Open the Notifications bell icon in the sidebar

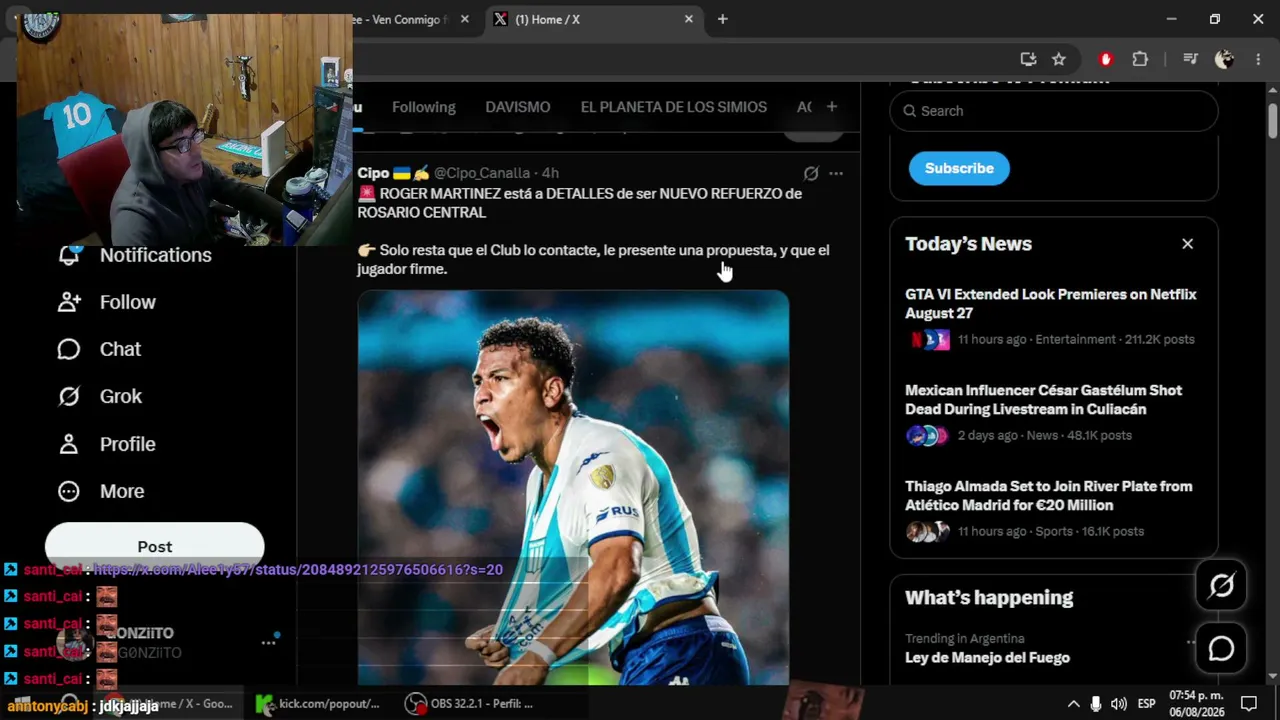[69, 255]
